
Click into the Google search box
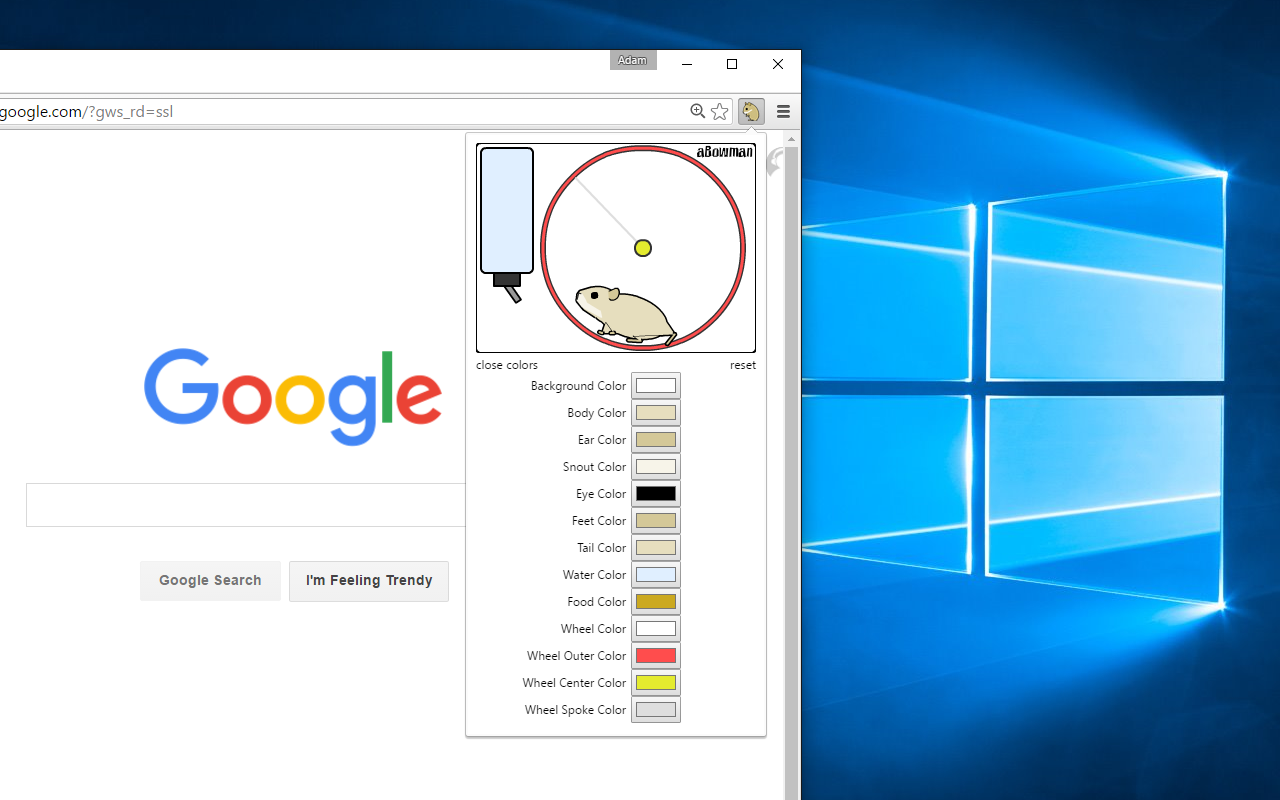246,505
